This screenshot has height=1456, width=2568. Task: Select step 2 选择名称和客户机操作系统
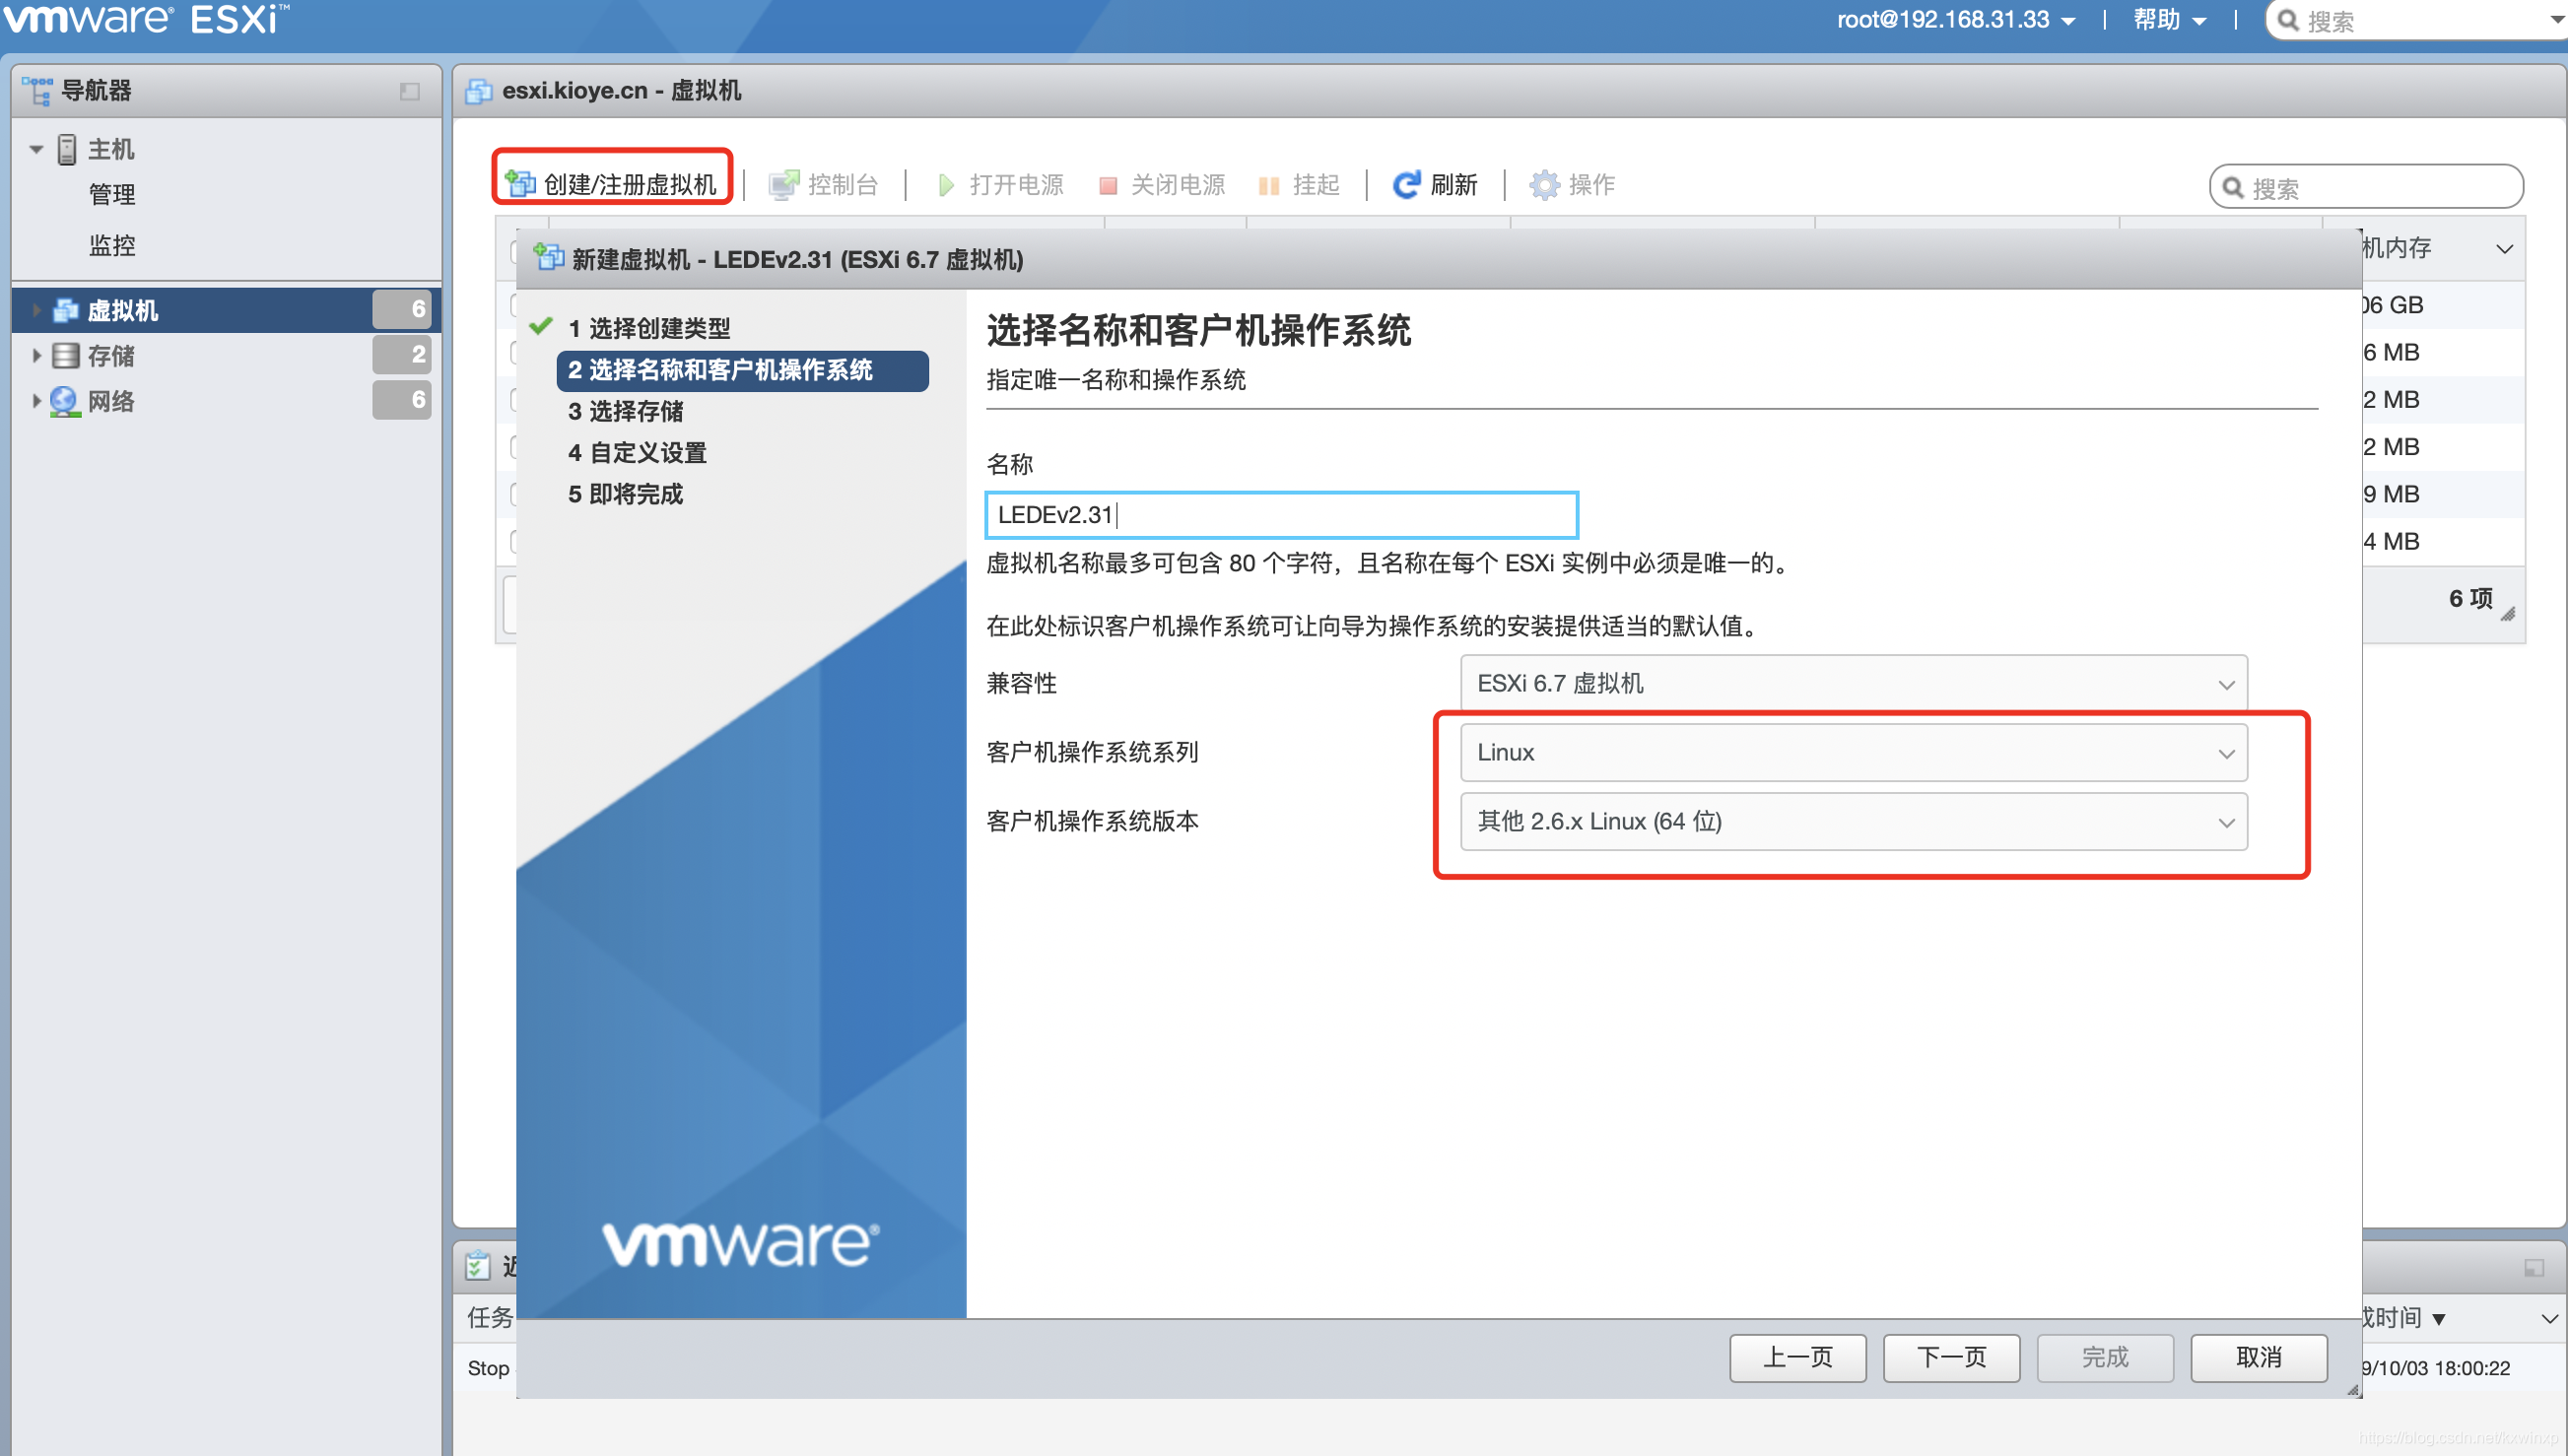click(742, 370)
